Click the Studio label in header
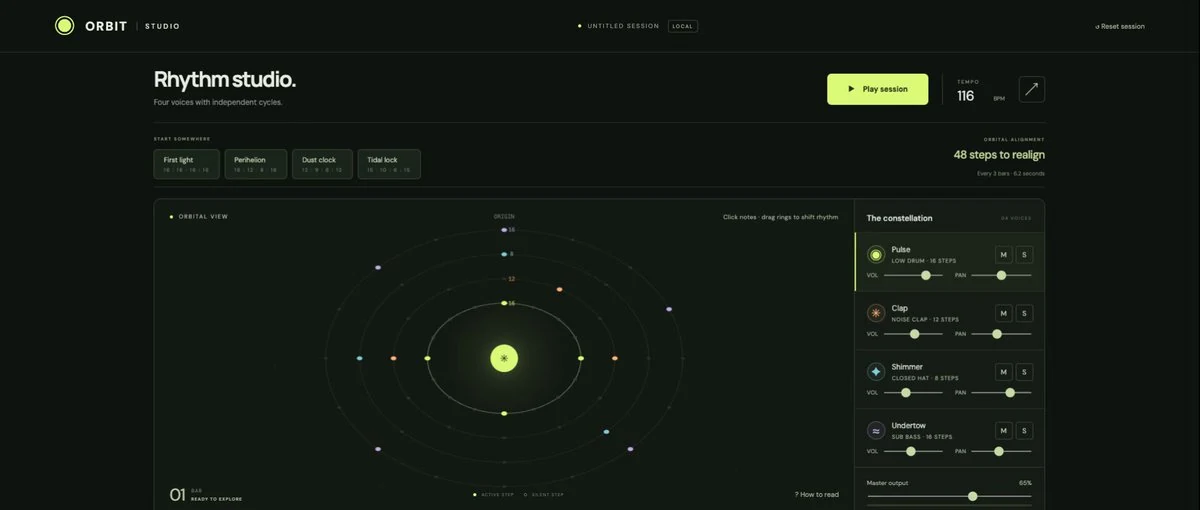 pos(163,26)
